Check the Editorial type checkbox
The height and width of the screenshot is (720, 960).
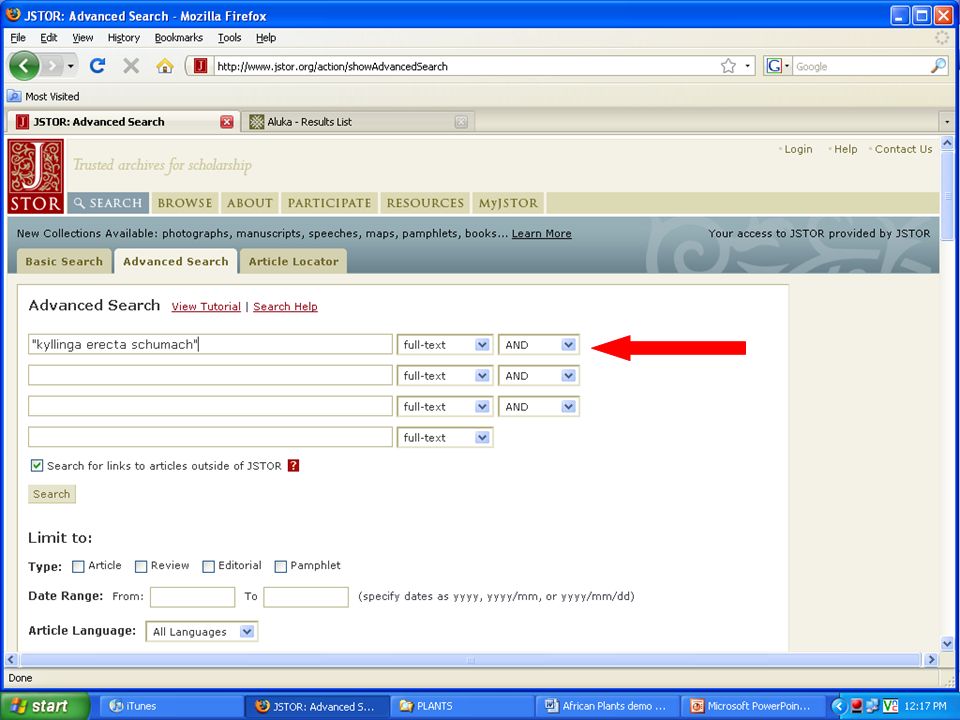[209, 566]
